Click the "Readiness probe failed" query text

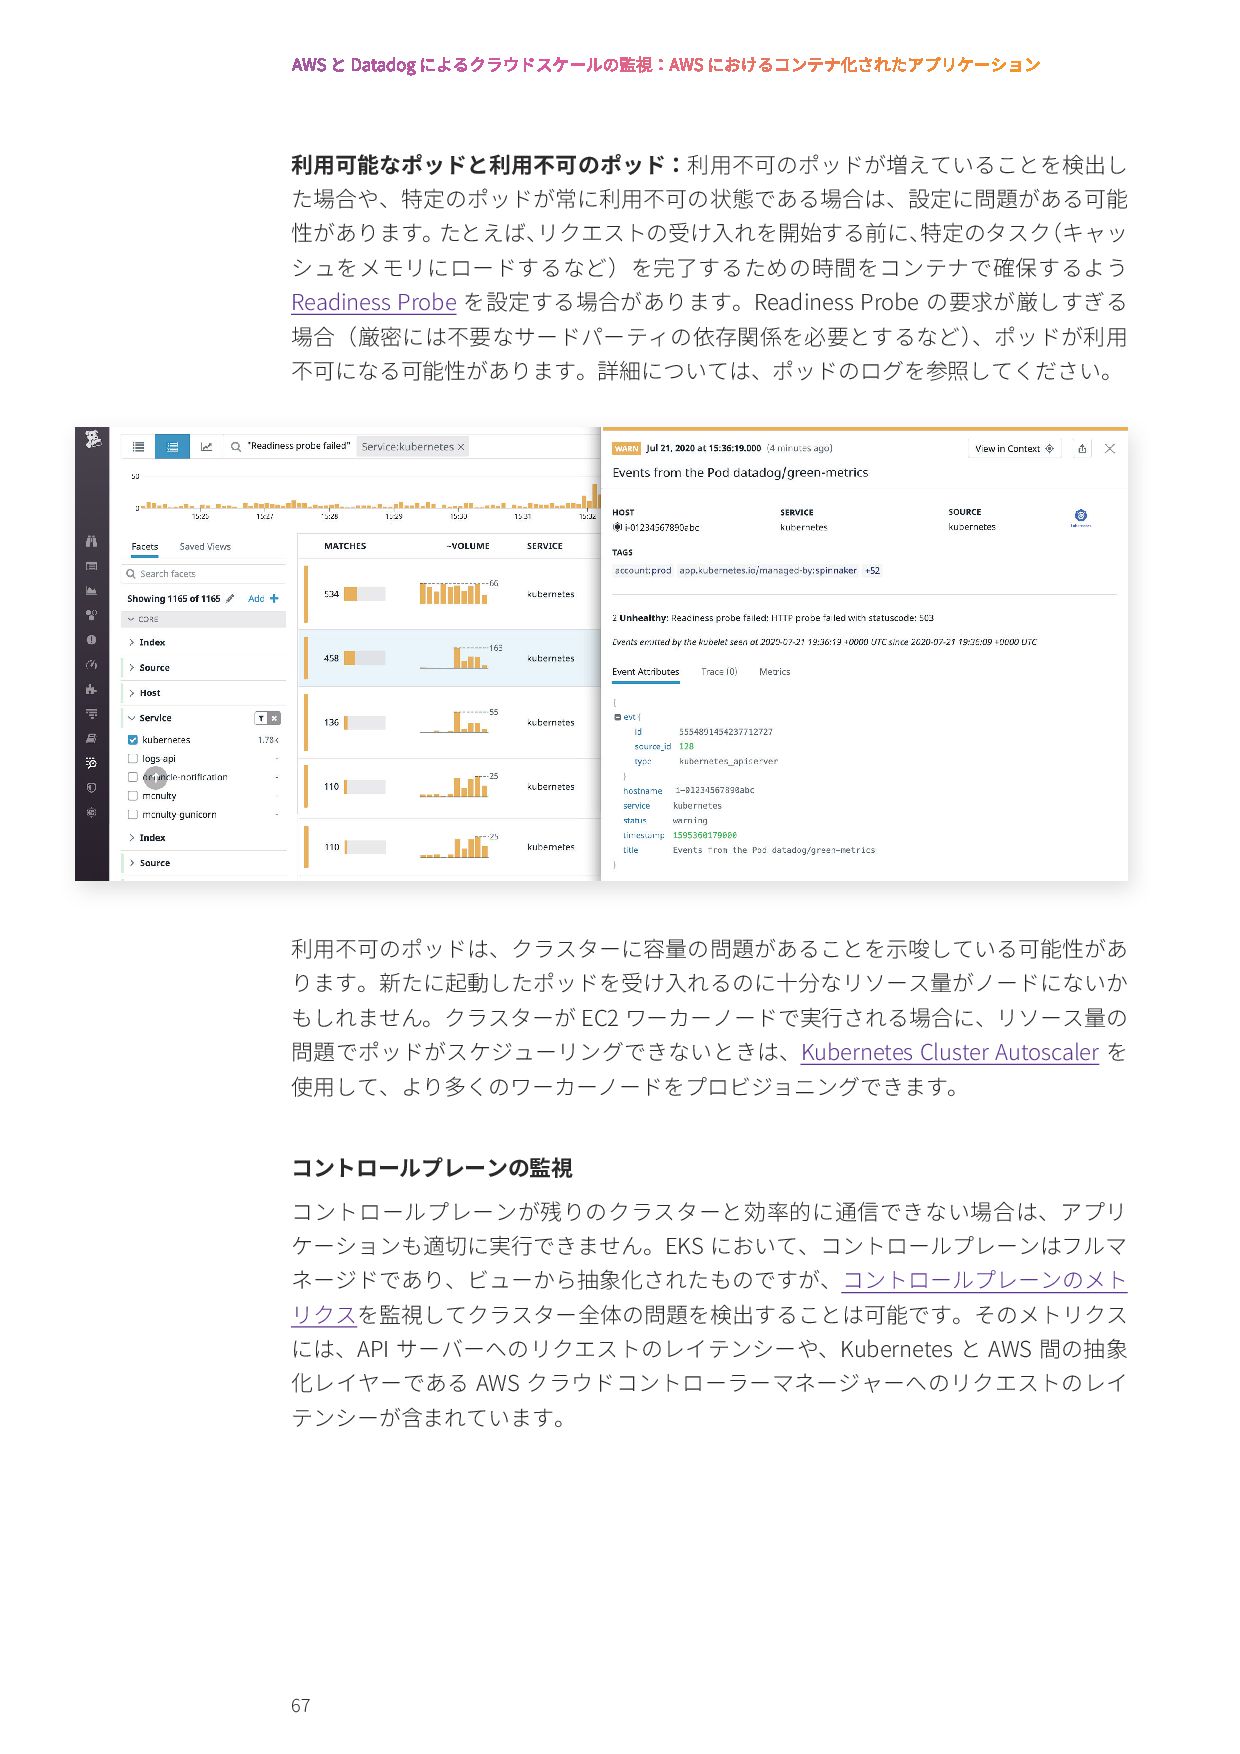tap(299, 446)
